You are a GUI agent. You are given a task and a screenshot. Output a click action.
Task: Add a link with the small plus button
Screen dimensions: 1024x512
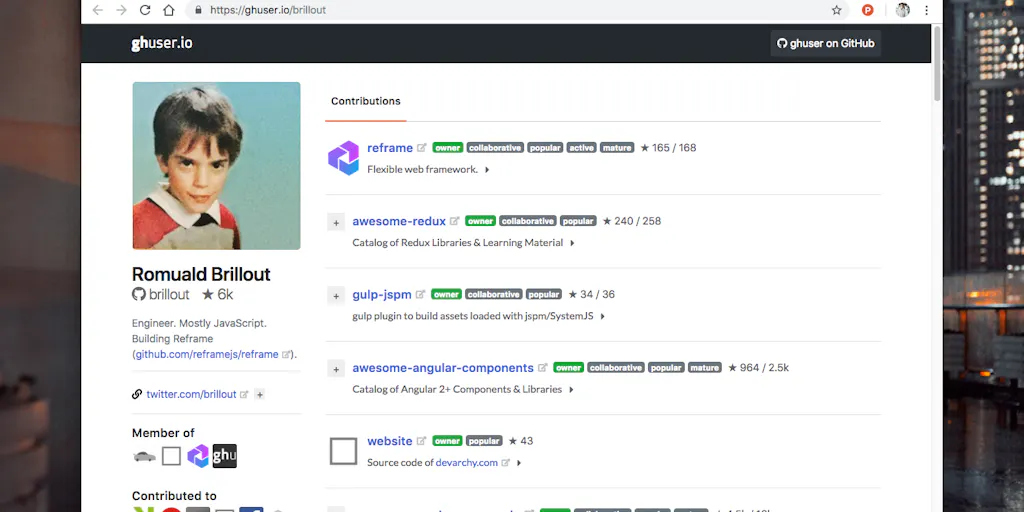(259, 394)
